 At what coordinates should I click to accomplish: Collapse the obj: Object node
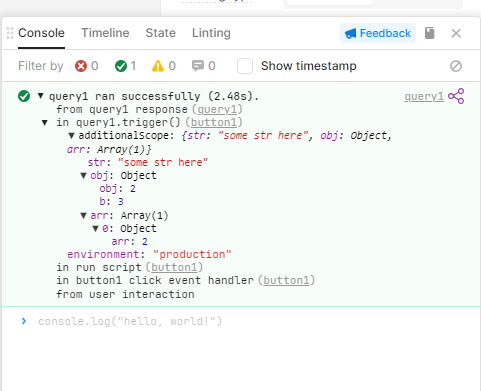tap(84, 176)
